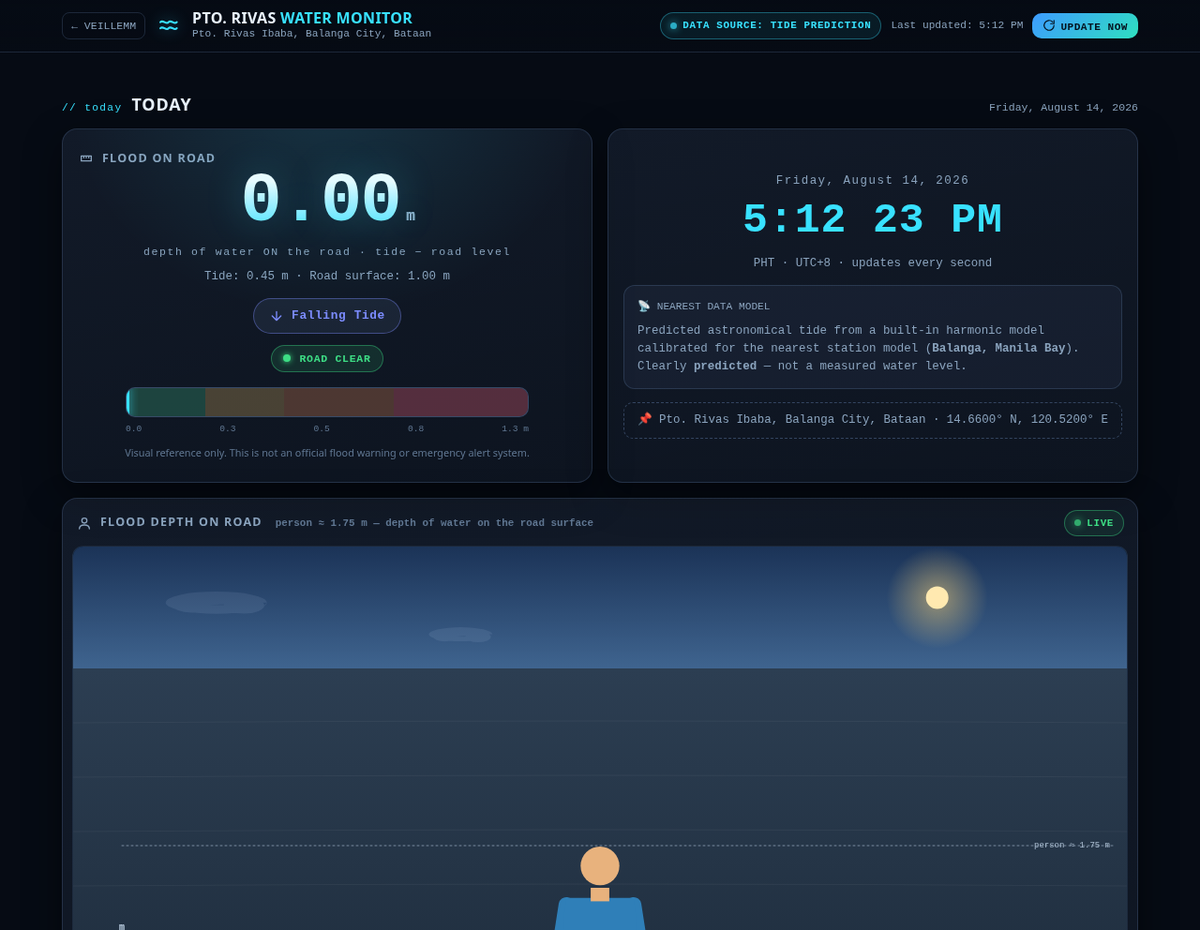The image size is (1200, 930).
Task: Click the ruler icon beside Flood On Road
Action: click(86, 158)
